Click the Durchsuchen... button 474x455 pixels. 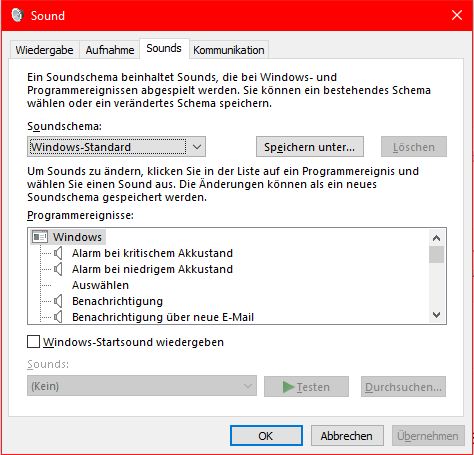click(403, 387)
